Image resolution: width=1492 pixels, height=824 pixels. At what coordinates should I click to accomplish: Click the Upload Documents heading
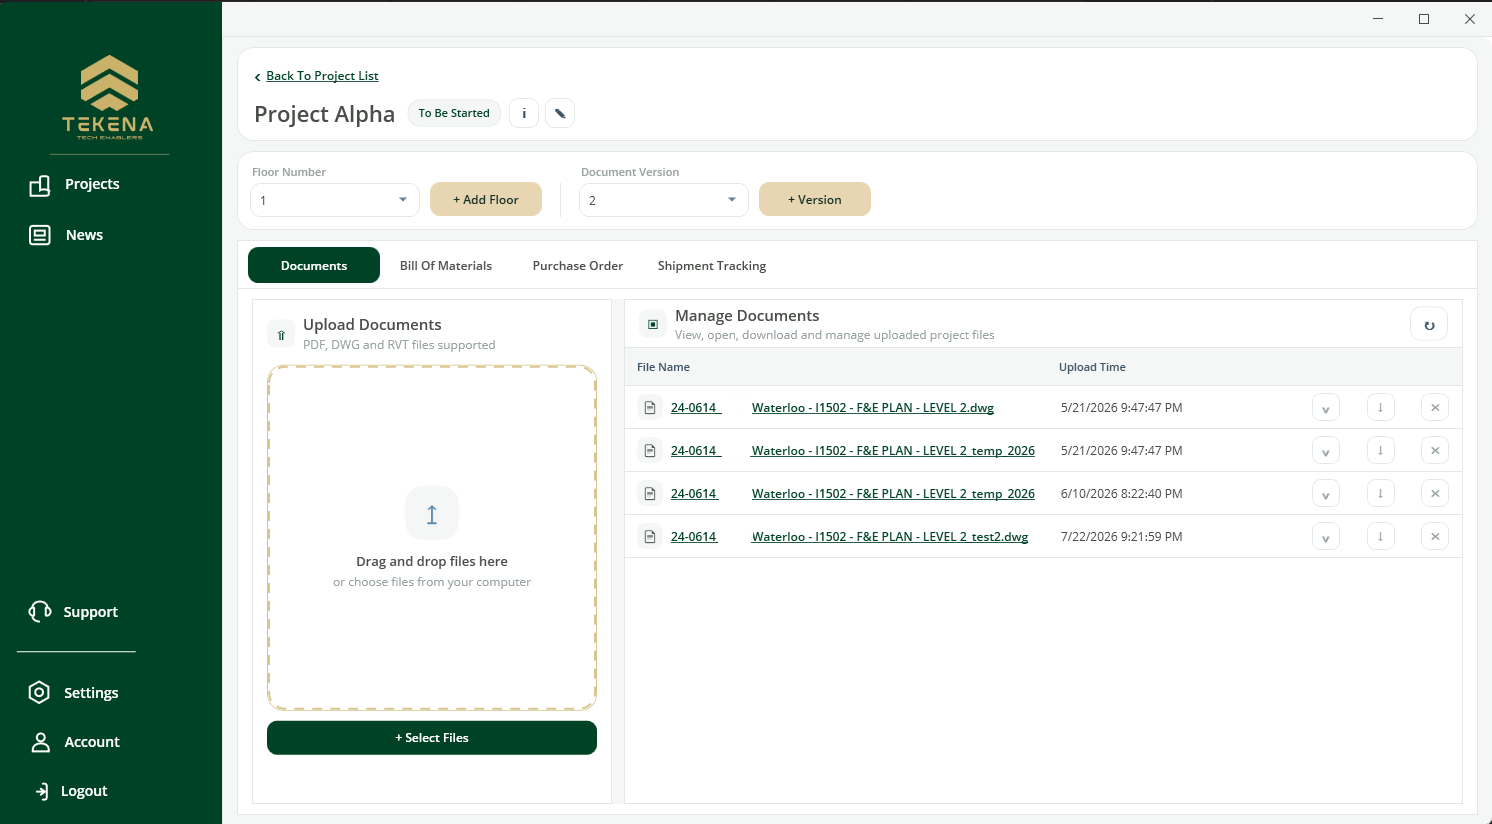[x=372, y=325]
